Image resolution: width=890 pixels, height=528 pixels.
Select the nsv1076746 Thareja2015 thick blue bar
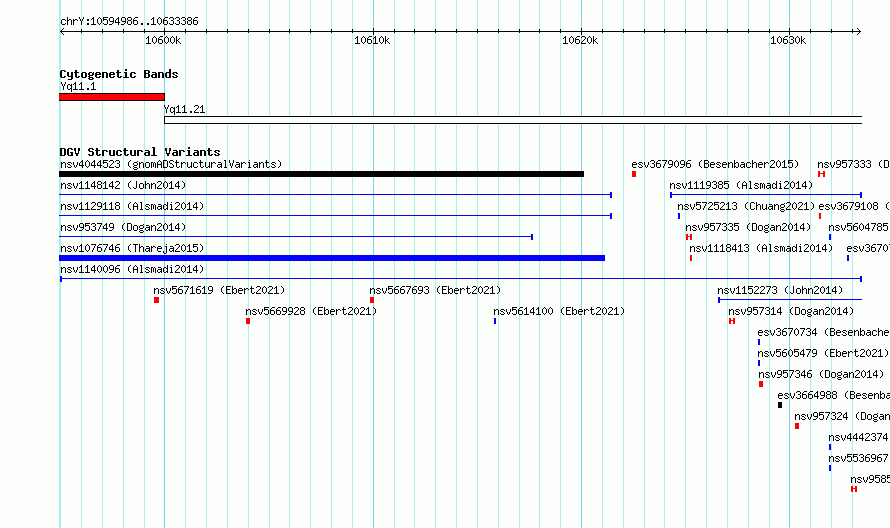[332, 258]
